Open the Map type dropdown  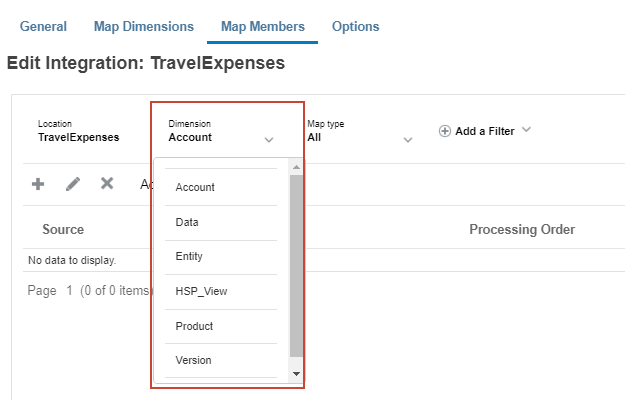[x=407, y=140]
